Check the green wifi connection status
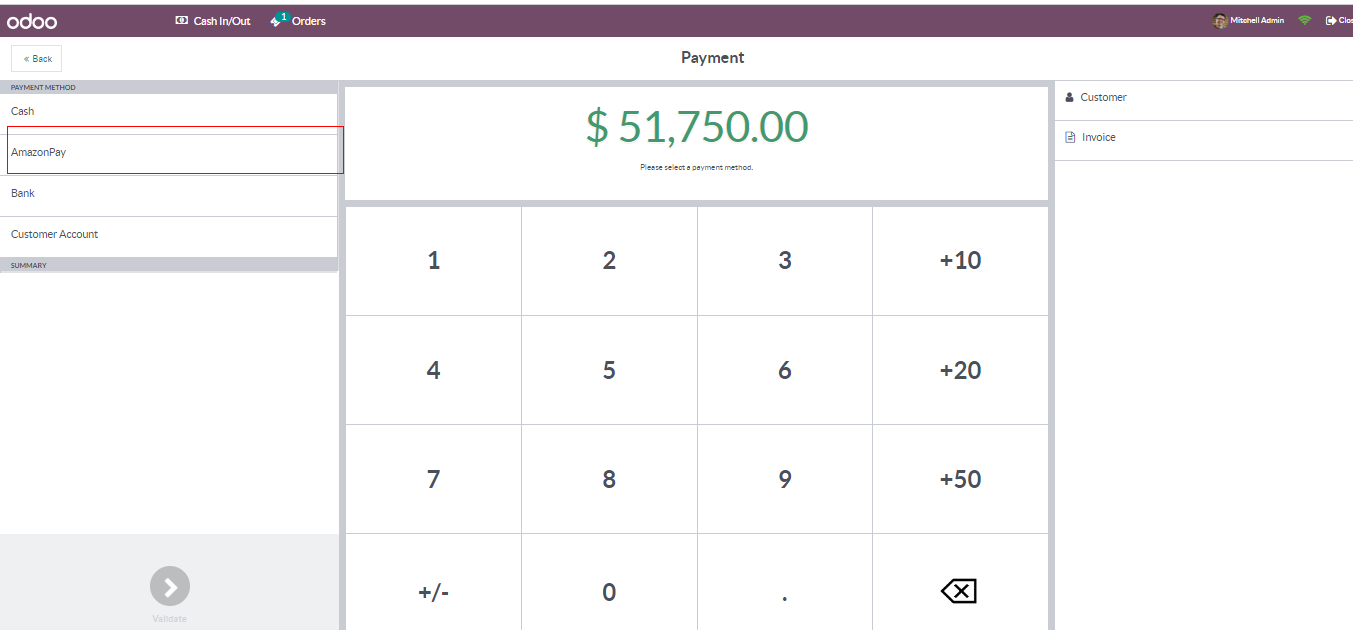 [x=1304, y=21]
